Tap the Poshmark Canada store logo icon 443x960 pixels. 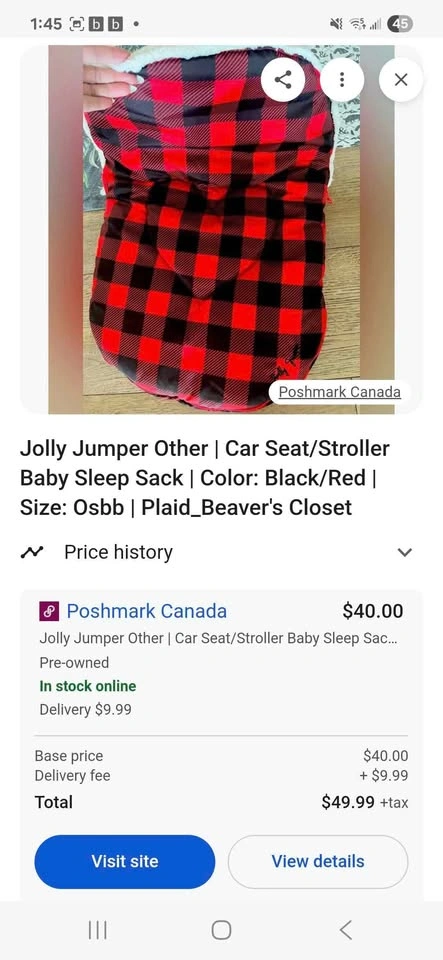[49, 611]
